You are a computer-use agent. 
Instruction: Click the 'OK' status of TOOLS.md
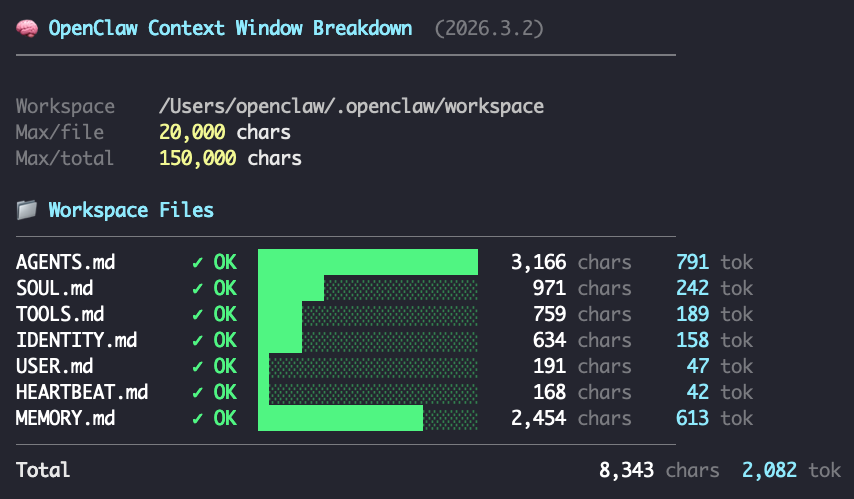point(225,314)
